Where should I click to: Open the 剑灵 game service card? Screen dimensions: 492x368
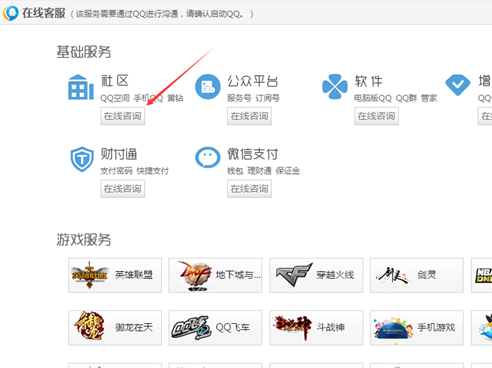click(x=417, y=275)
